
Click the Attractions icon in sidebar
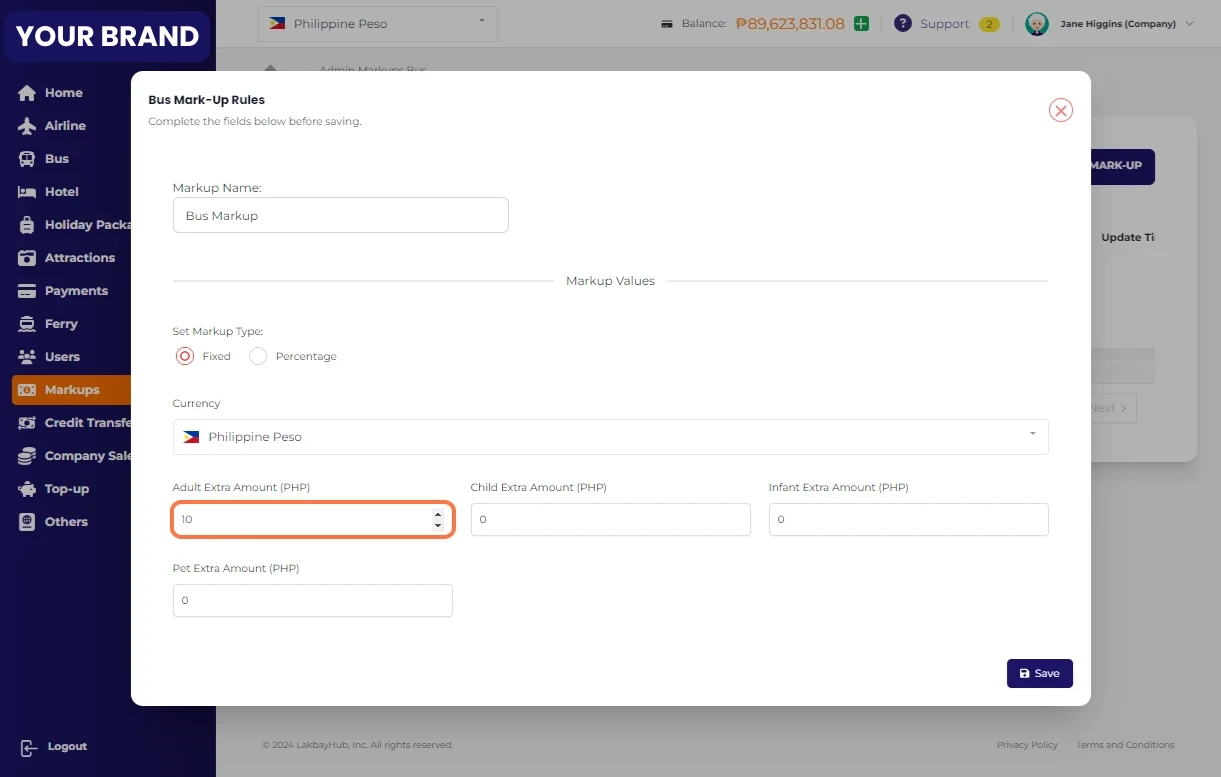click(x=27, y=258)
